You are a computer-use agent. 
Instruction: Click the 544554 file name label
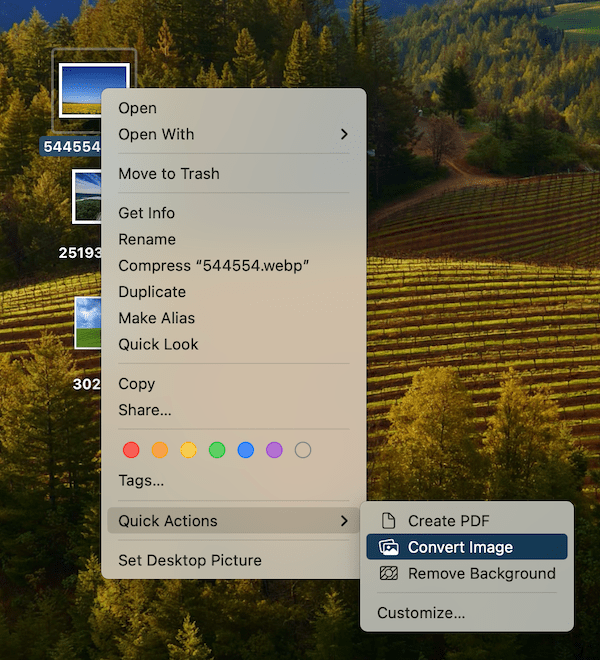[71, 147]
